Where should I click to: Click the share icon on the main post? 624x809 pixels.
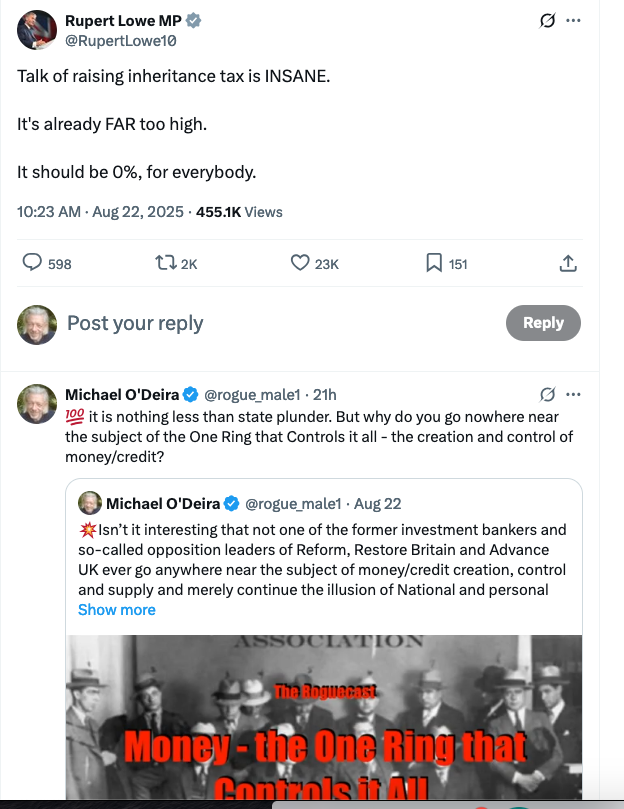click(x=567, y=263)
